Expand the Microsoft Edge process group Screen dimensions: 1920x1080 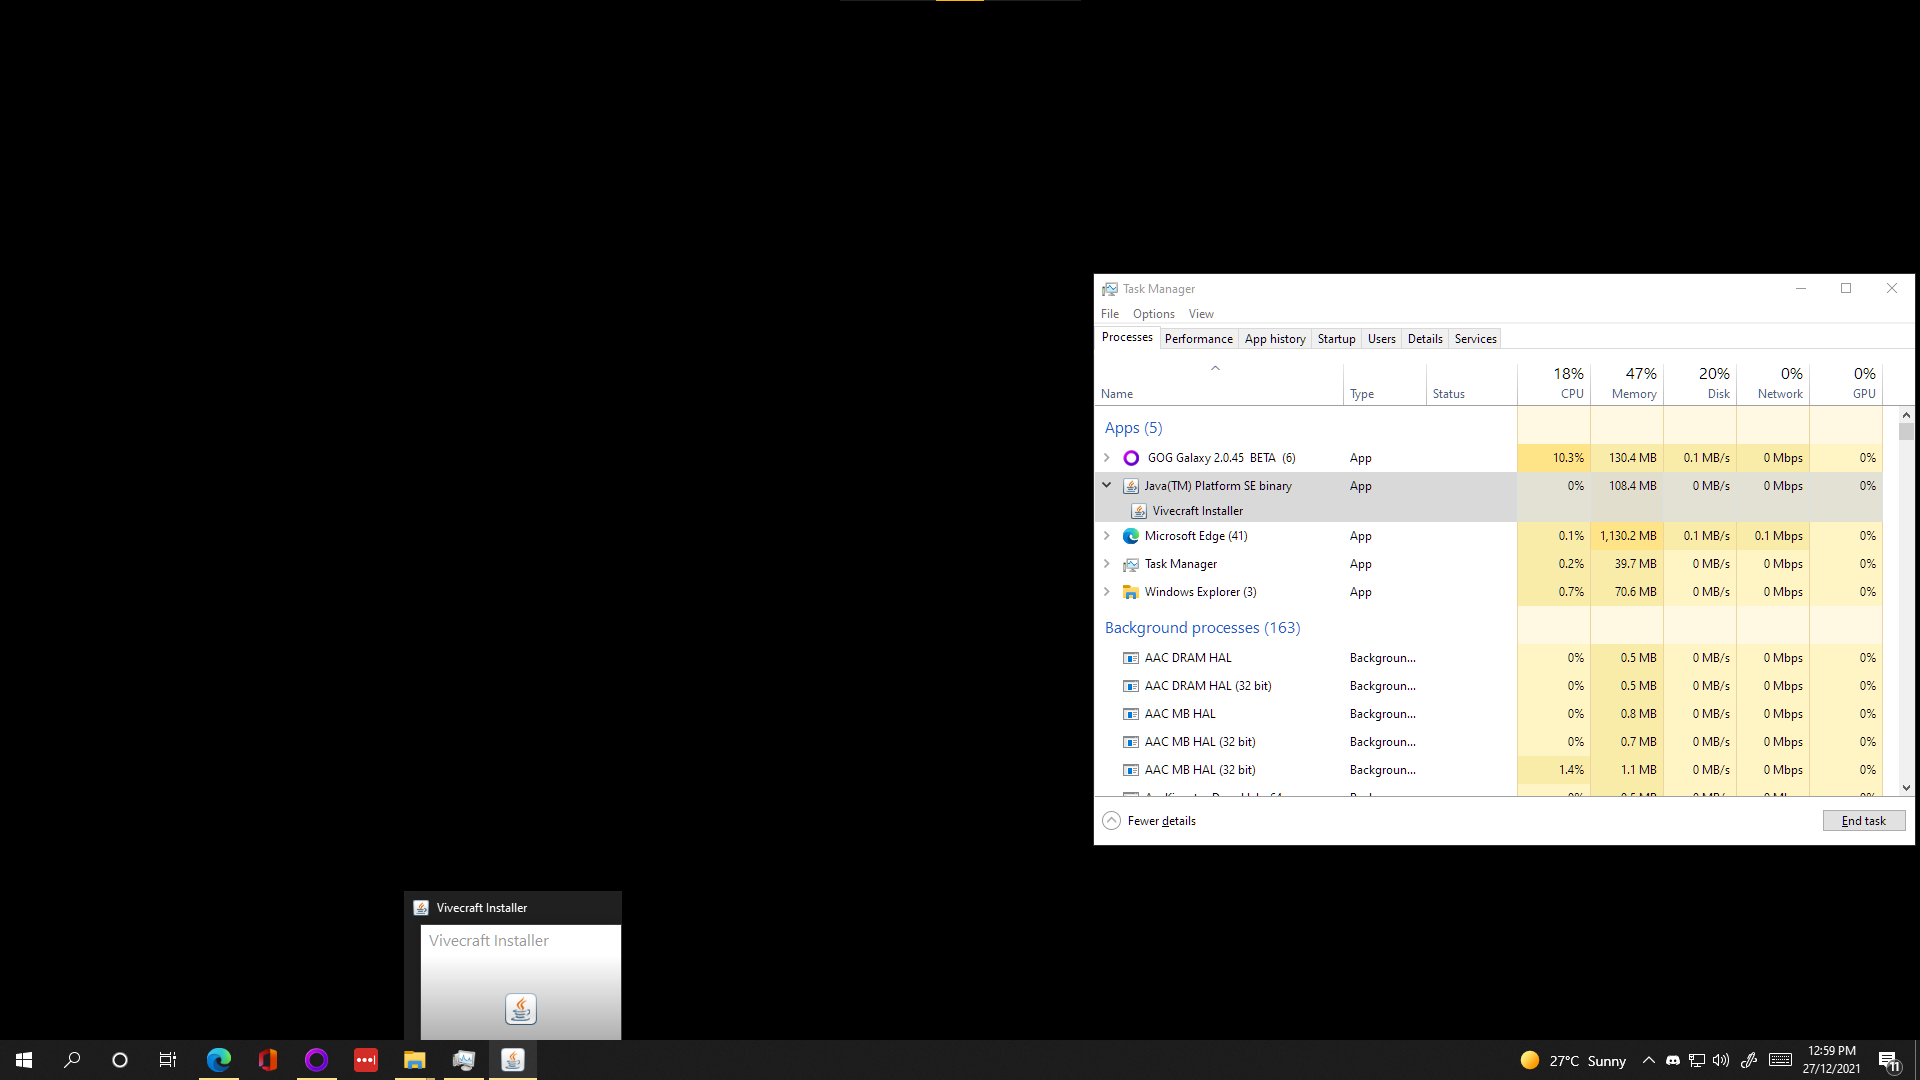(x=1106, y=535)
